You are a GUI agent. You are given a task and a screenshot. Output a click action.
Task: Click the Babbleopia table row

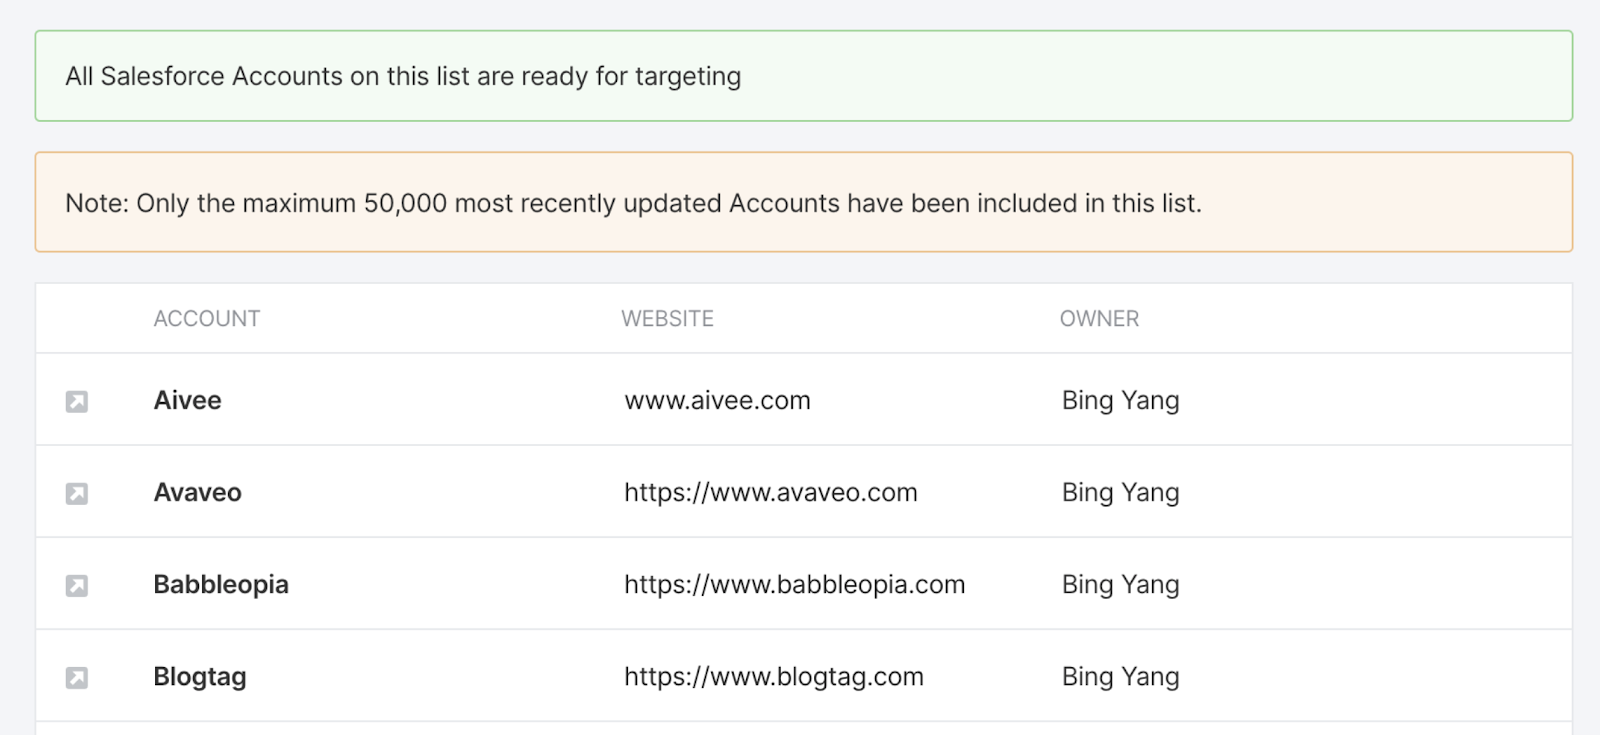pos(800,584)
